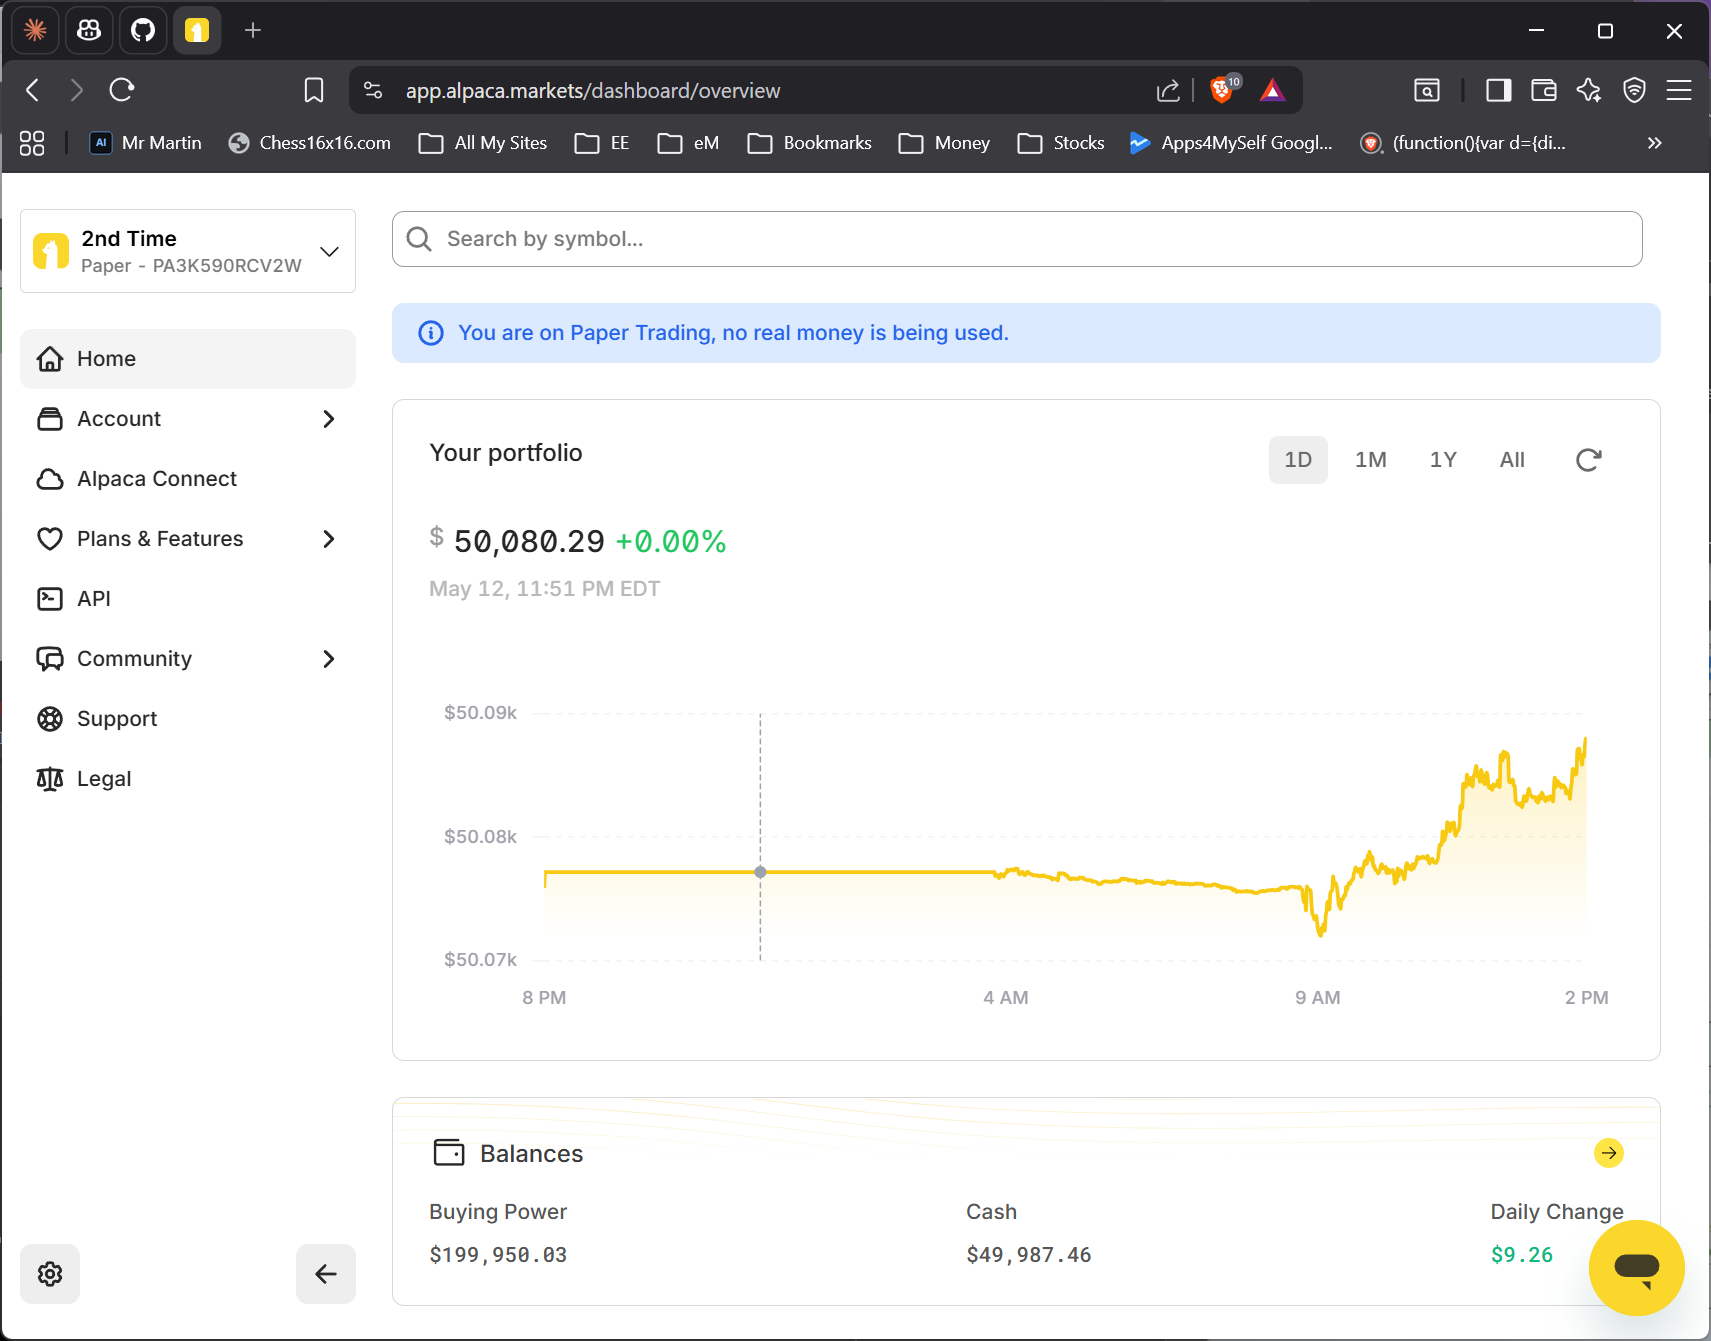The width and height of the screenshot is (1711, 1341).
Task: Click the chart hover marker dot
Action: (x=760, y=872)
